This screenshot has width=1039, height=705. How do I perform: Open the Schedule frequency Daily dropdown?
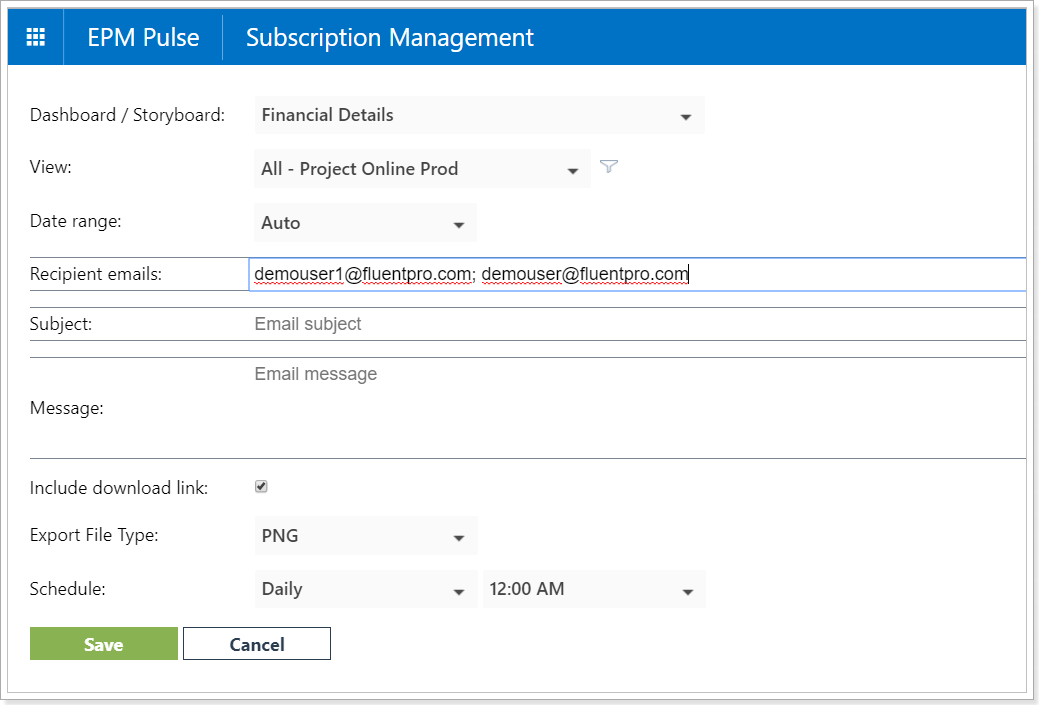(366, 589)
